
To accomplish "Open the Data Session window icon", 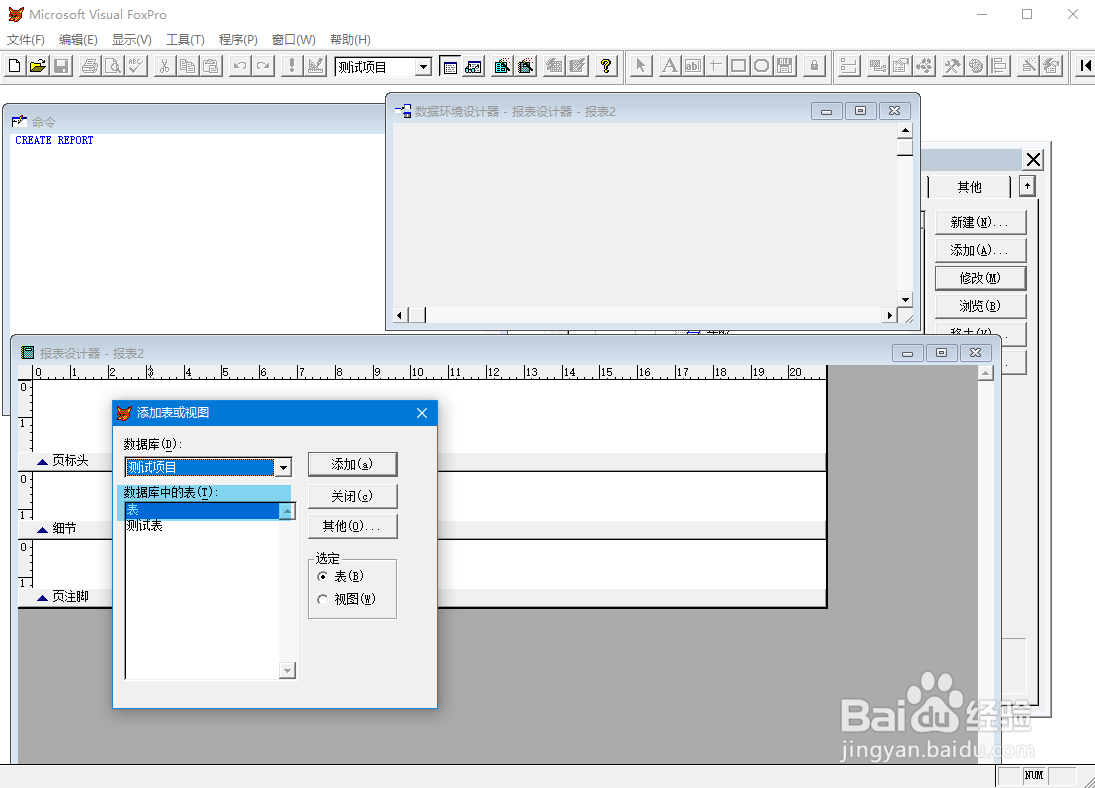I will 473,66.
